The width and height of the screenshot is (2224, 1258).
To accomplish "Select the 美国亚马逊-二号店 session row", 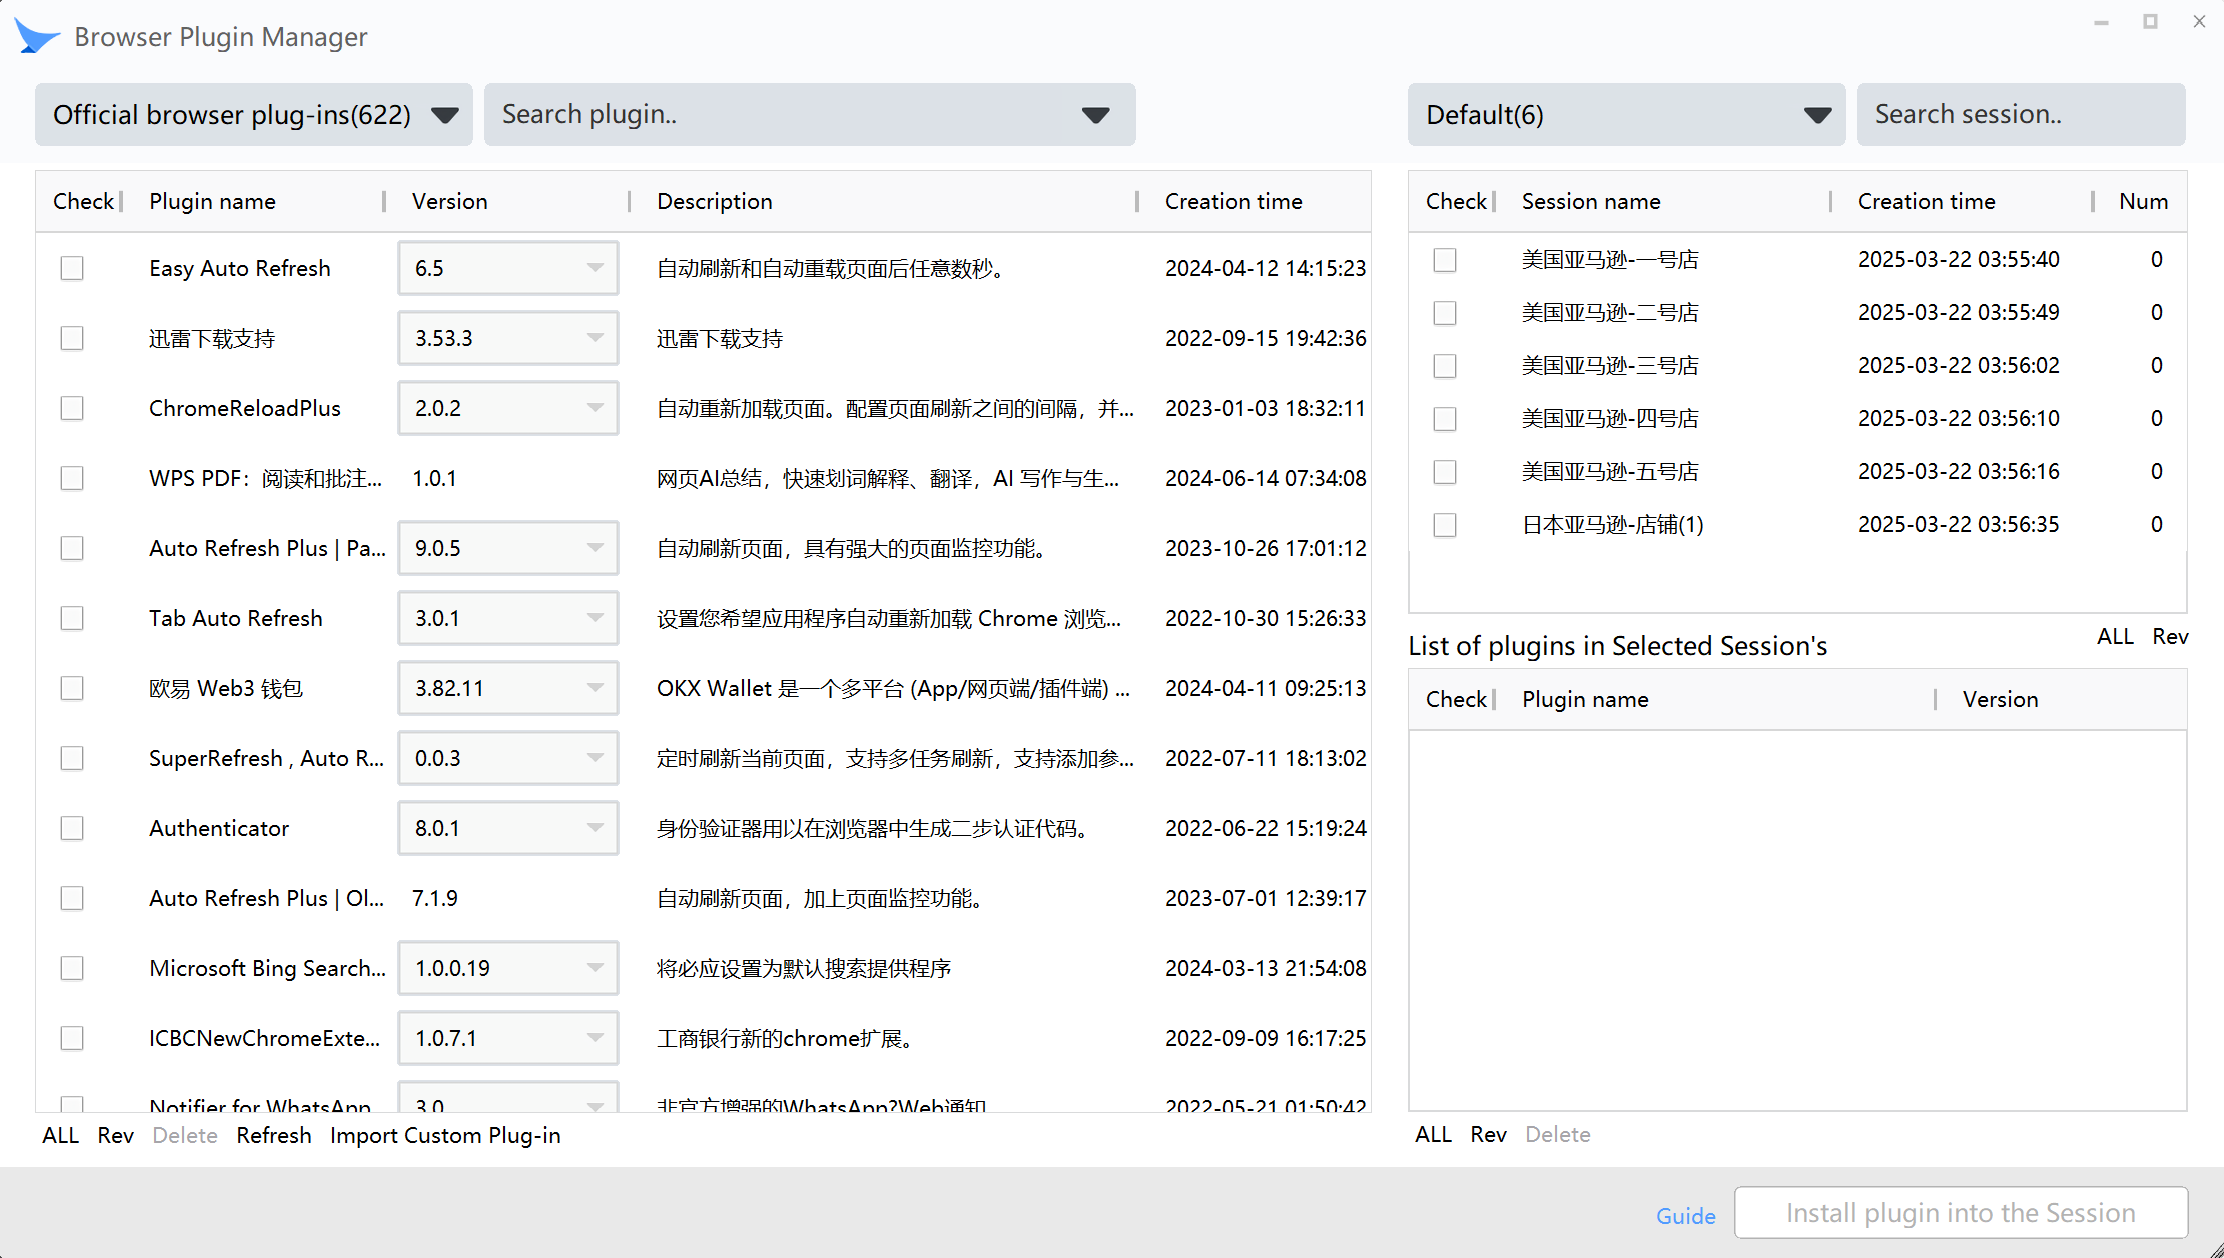I will (x=1797, y=313).
